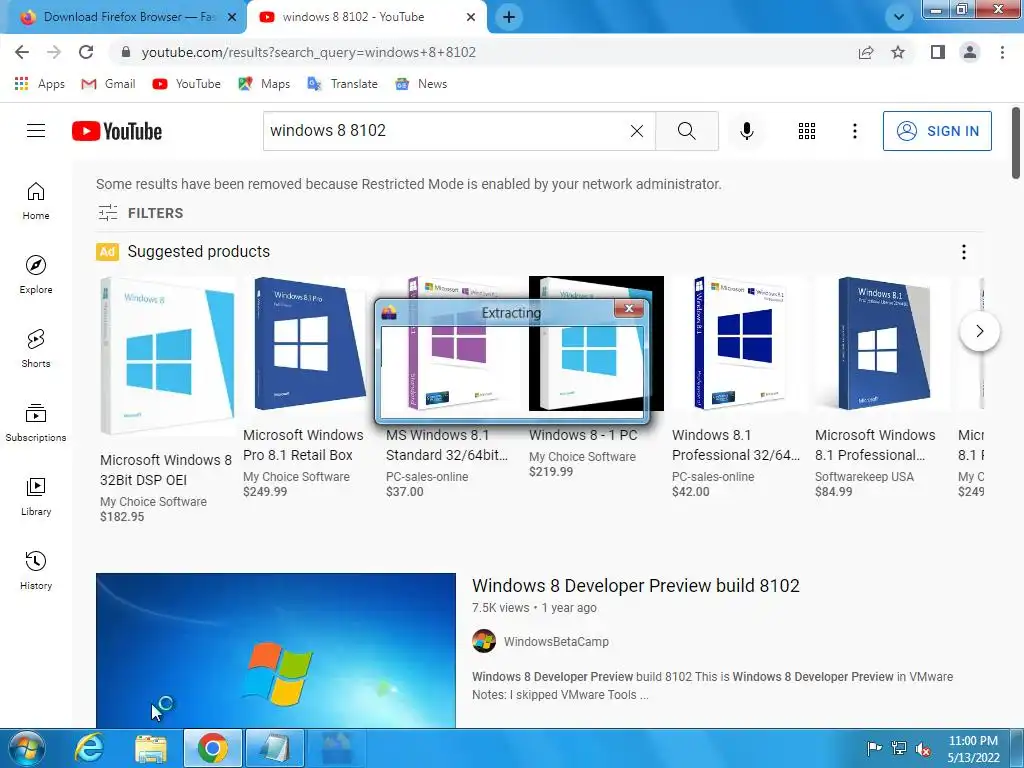Open Windows Explorer from the taskbar
This screenshot has width=1024, height=768.
click(x=152, y=748)
